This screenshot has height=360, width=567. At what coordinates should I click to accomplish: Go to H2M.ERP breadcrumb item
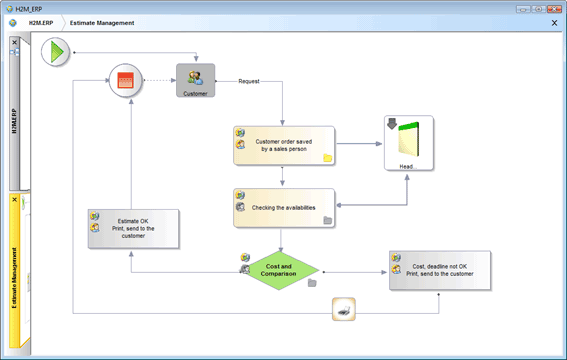click(41, 23)
